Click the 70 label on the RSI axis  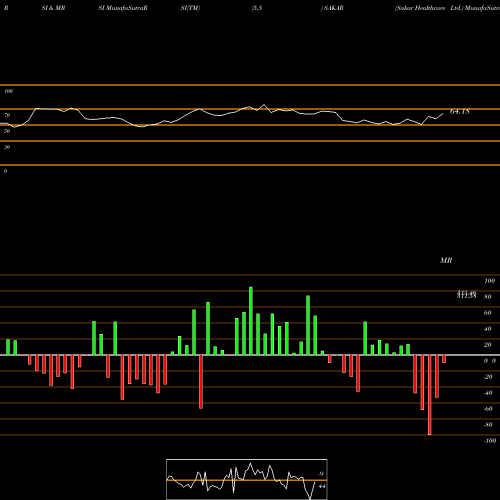pyautogui.click(x=7, y=115)
